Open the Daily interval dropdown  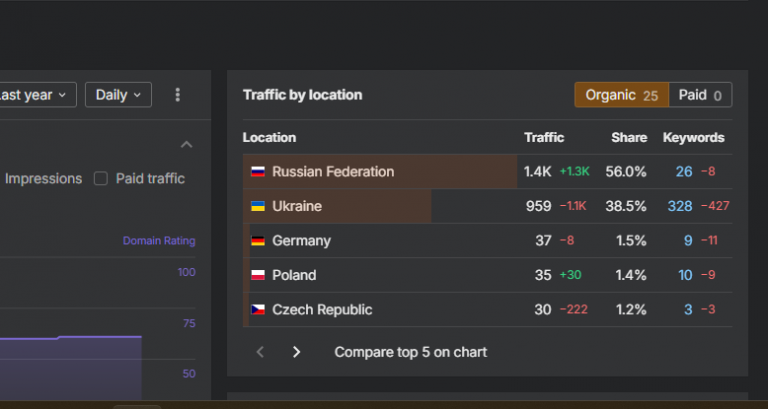[118, 95]
